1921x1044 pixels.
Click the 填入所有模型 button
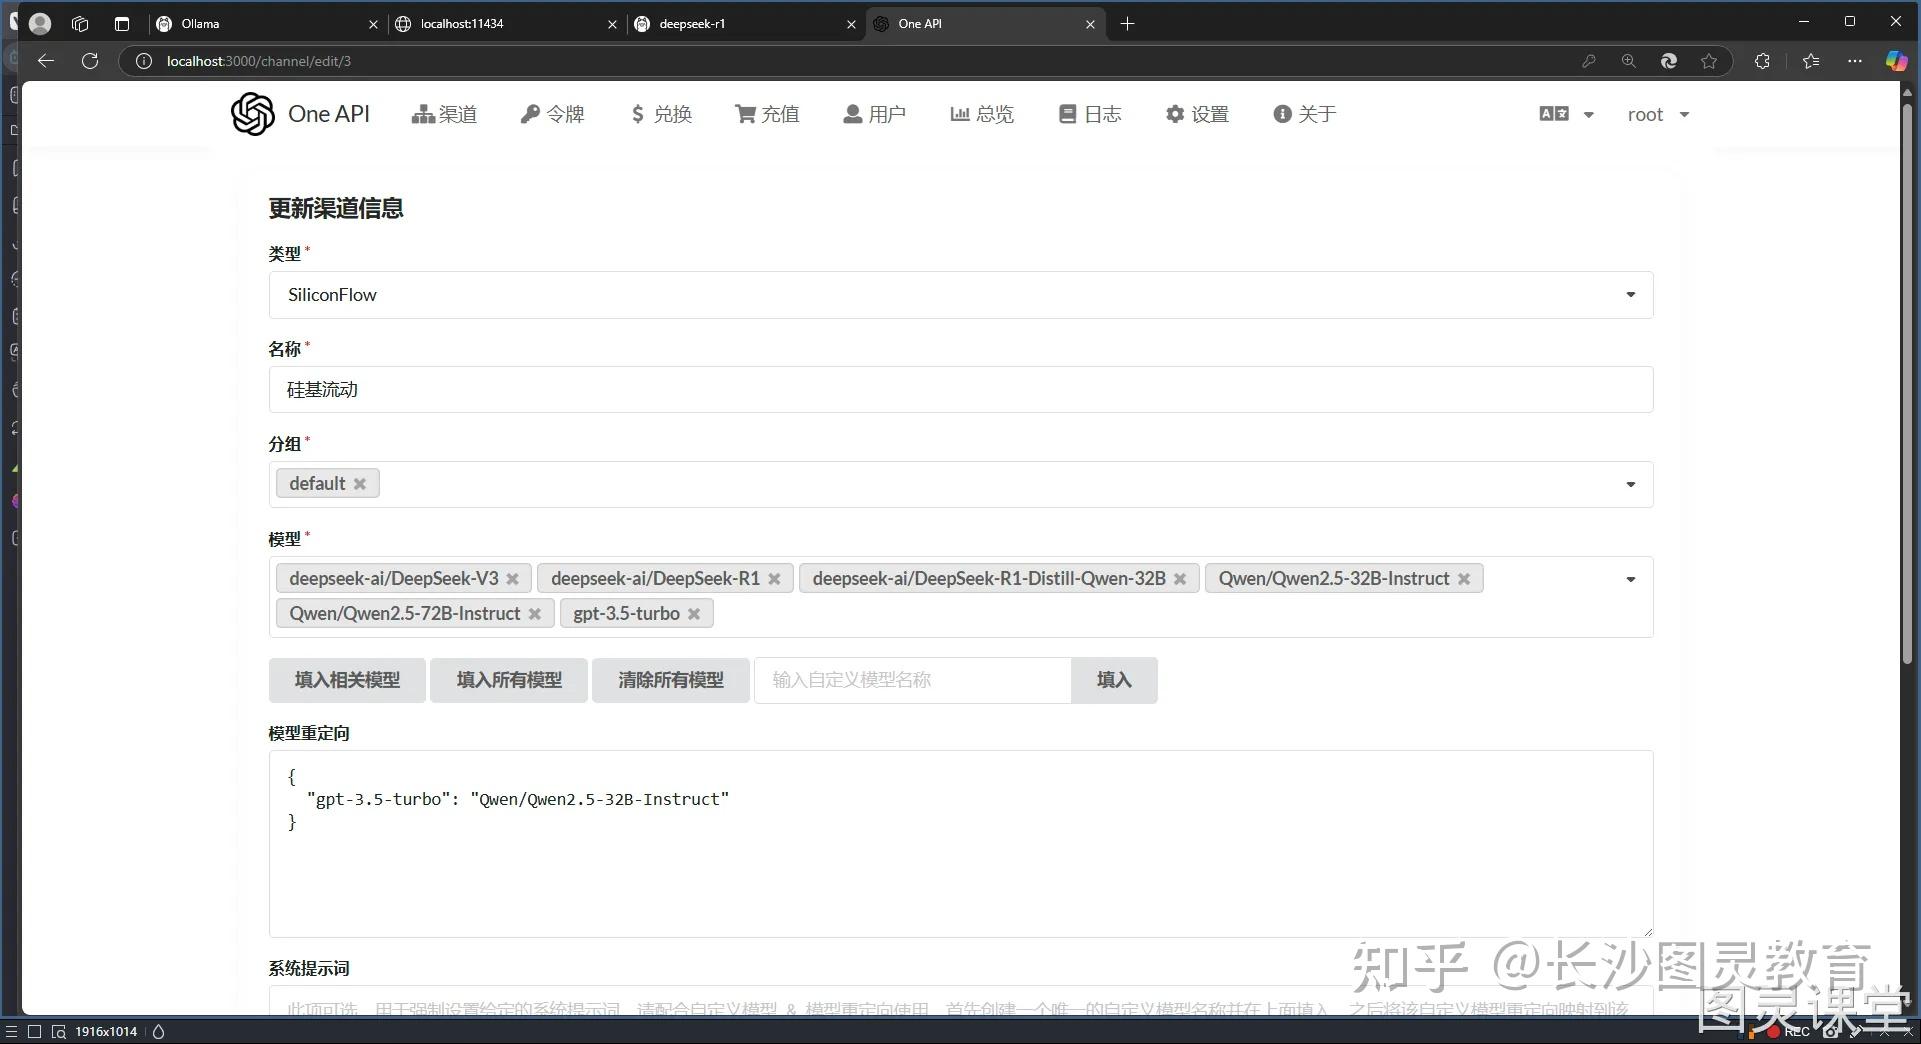pyautogui.click(x=508, y=680)
